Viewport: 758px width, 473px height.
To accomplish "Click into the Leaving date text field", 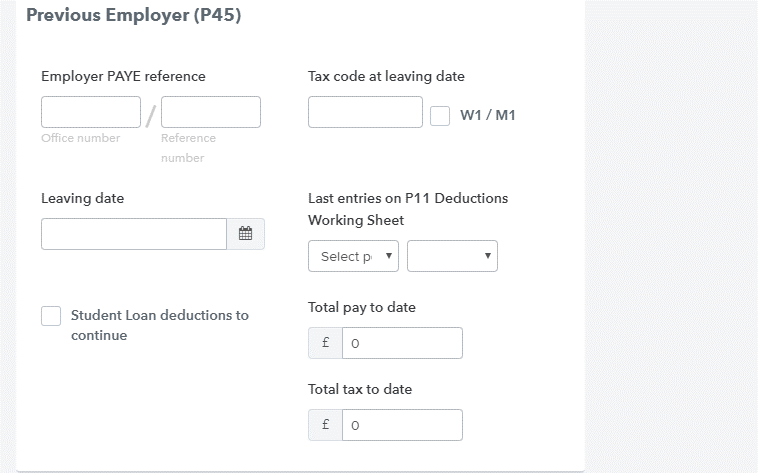I will [134, 234].
